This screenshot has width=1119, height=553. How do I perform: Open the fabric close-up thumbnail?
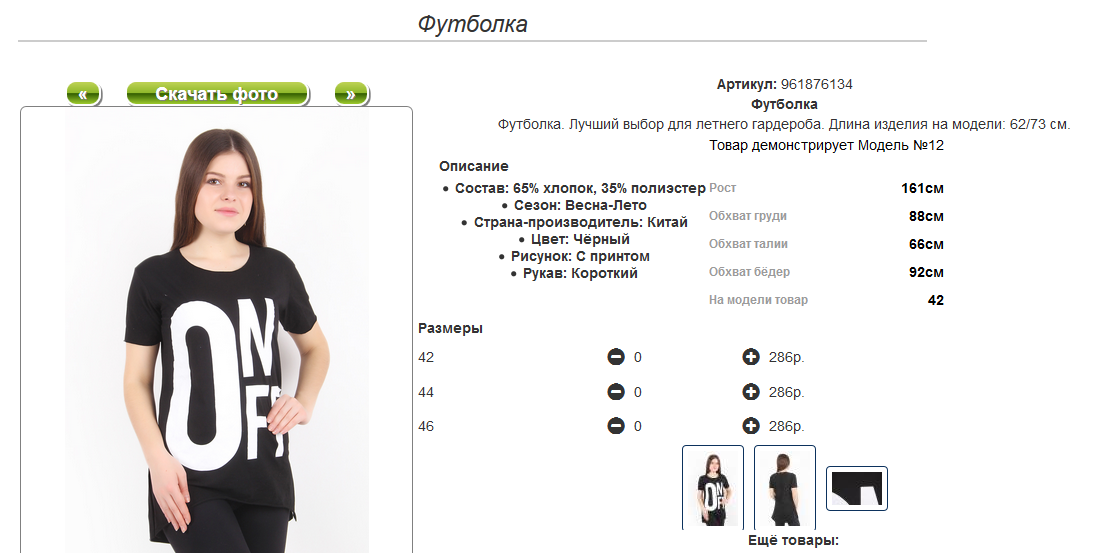(857, 489)
